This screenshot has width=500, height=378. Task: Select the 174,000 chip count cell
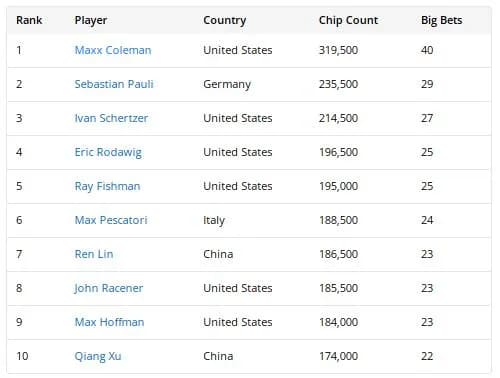click(338, 356)
